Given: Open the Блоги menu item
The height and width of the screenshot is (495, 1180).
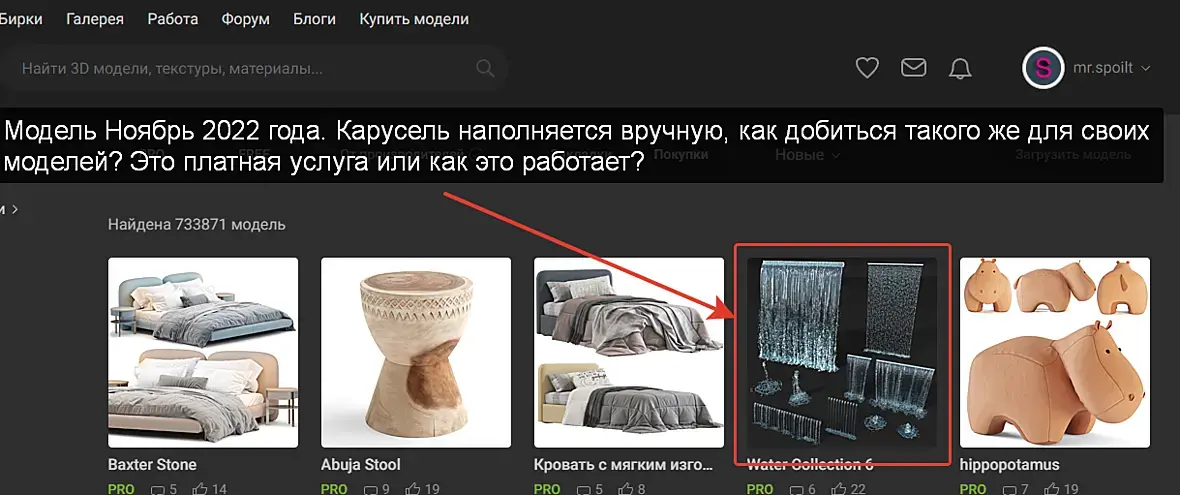Looking at the screenshot, I should tap(315, 20).
